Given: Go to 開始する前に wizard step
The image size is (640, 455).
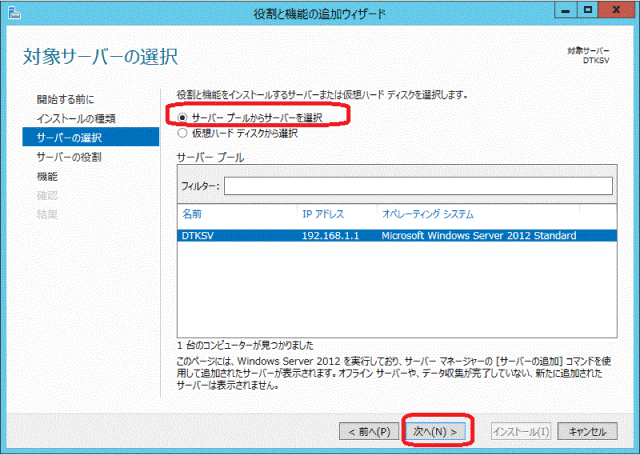Looking at the screenshot, I should (65, 99).
